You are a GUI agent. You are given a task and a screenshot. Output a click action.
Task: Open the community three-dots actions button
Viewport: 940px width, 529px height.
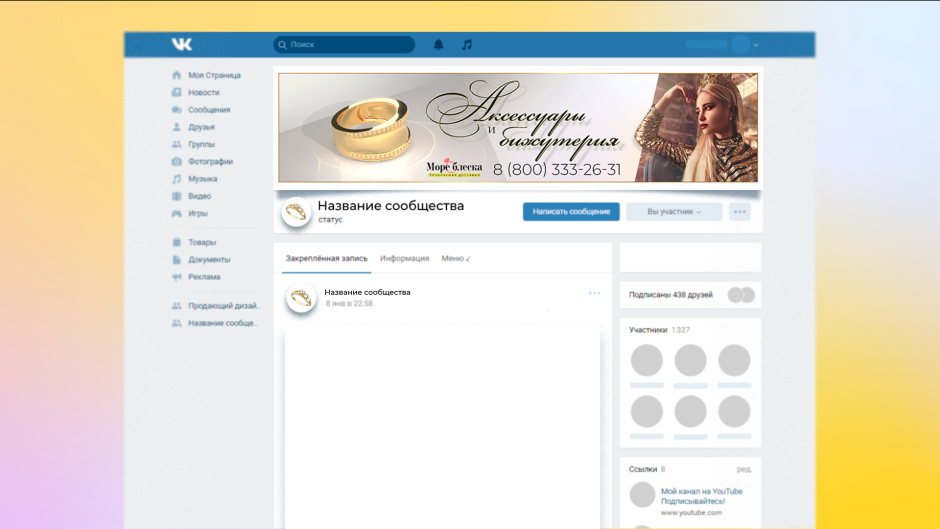(740, 212)
